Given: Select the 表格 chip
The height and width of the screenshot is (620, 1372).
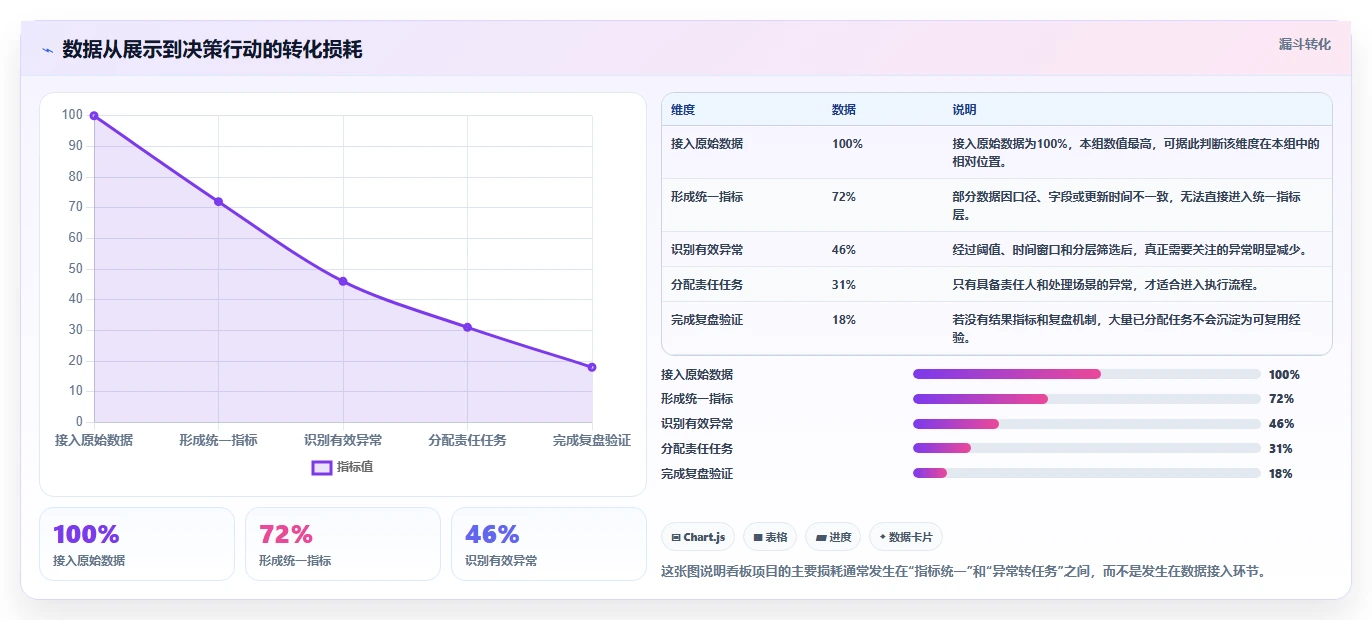Looking at the screenshot, I should pyautogui.click(x=770, y=537).
